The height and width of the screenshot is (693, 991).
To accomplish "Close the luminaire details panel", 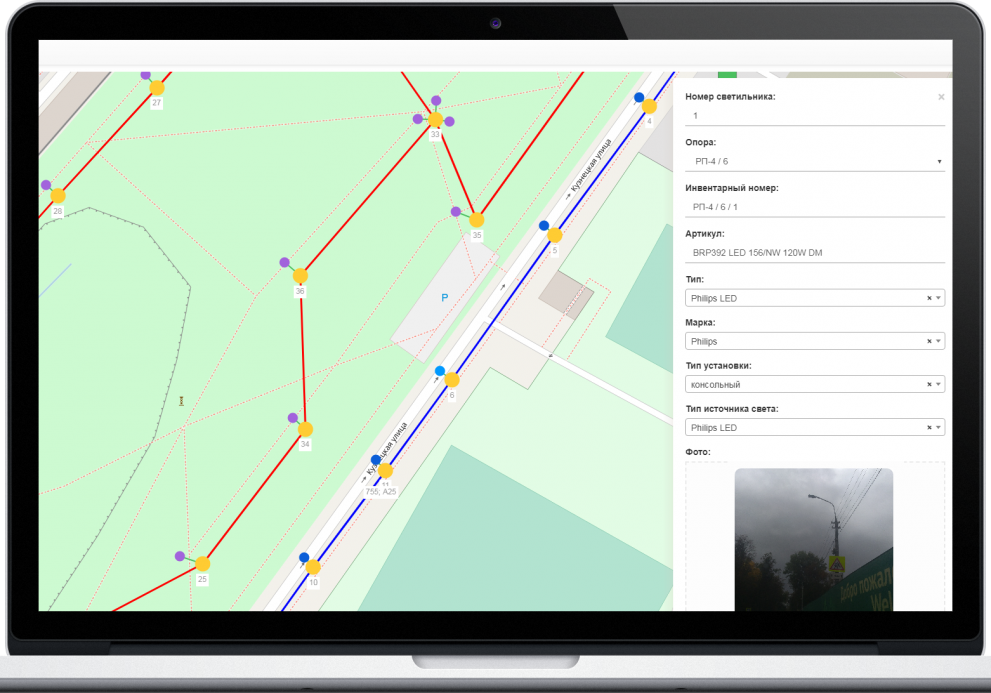I will (x=940, y=97).
